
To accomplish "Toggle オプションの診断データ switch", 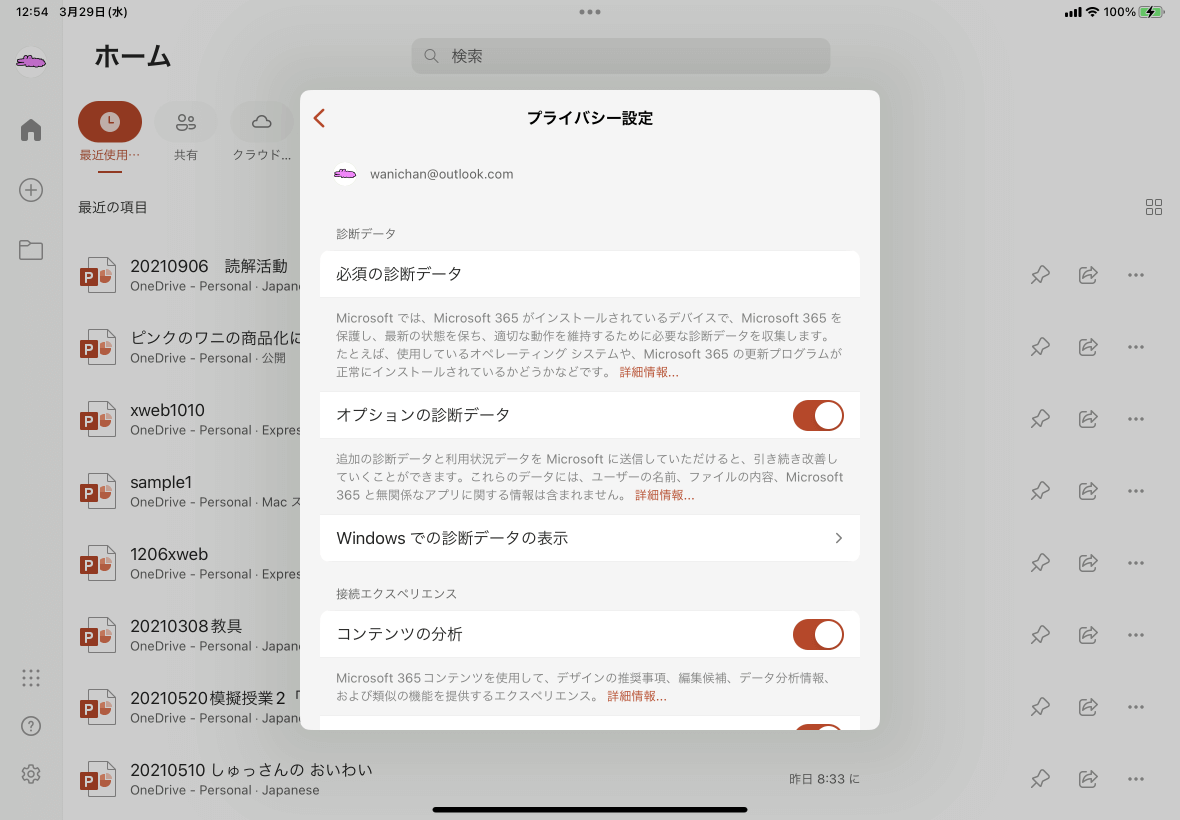I will pos(818,415).
